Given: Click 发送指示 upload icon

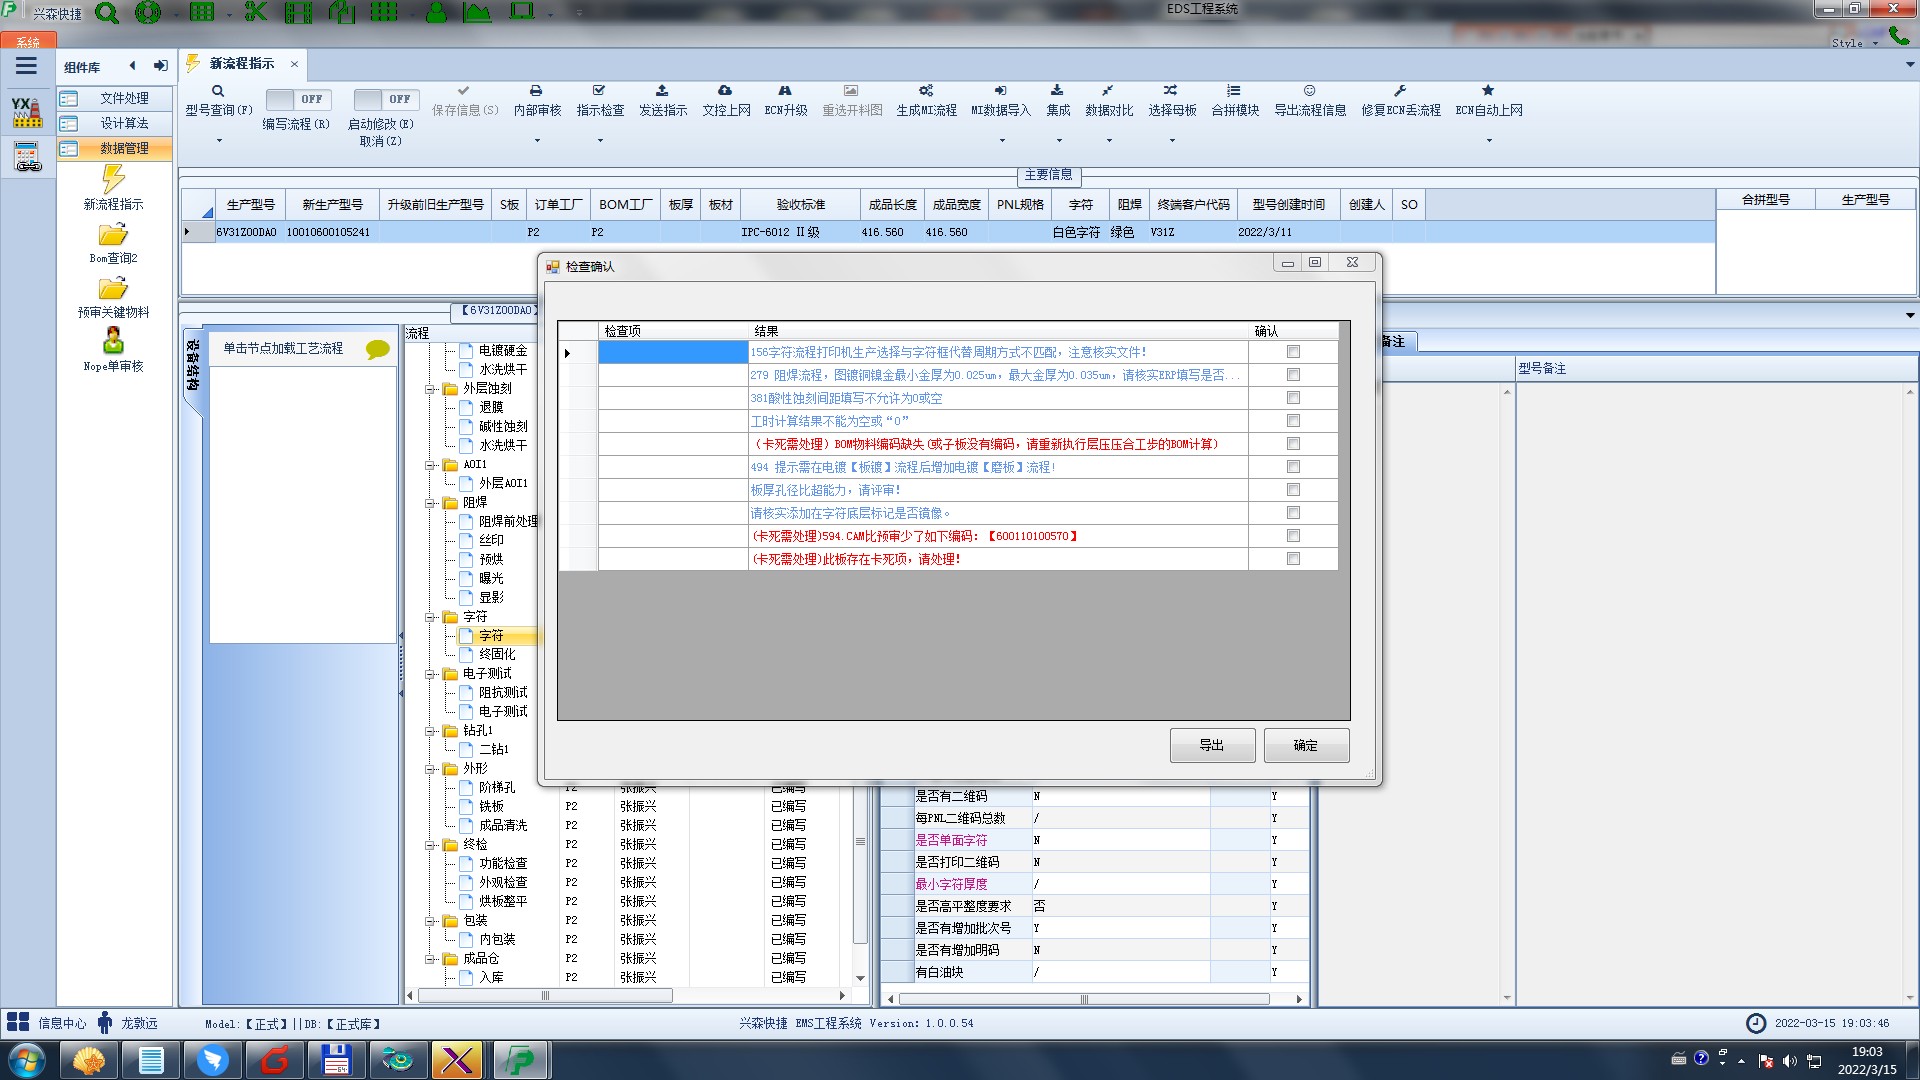Looking at the screenshot, I should (x=662, y=91).
